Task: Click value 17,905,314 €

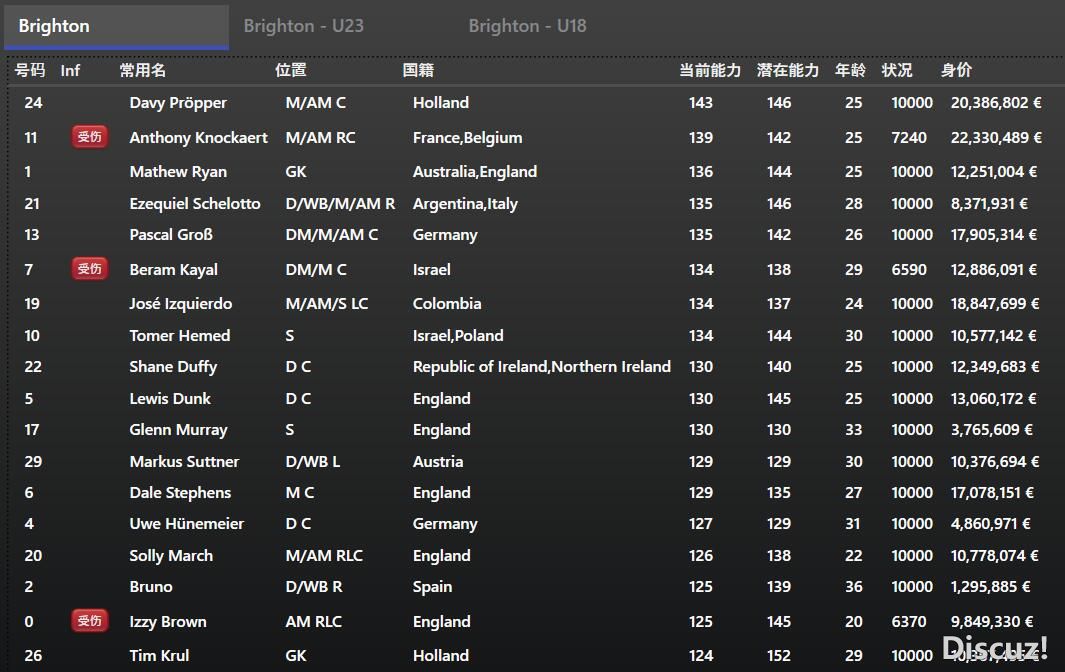Action: click(994, 234)
